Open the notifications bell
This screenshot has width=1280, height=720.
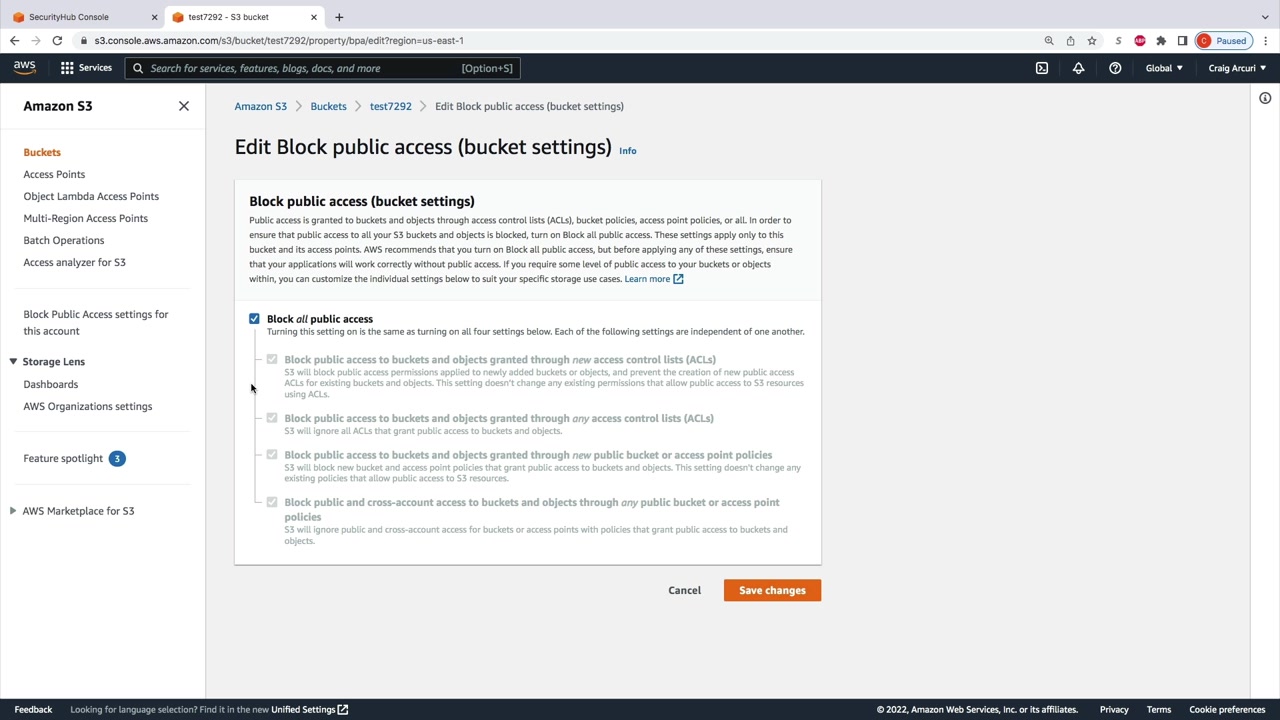pos(1078,68)
